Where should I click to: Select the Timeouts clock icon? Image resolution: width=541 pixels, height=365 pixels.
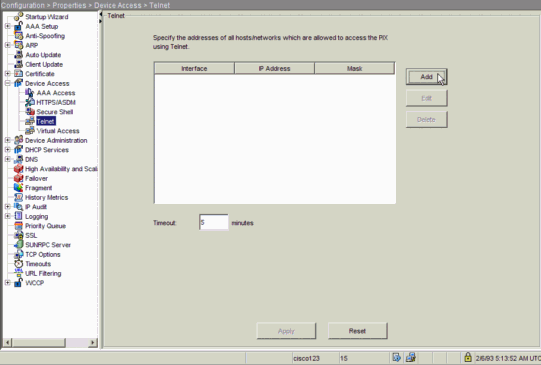(19, 264)
